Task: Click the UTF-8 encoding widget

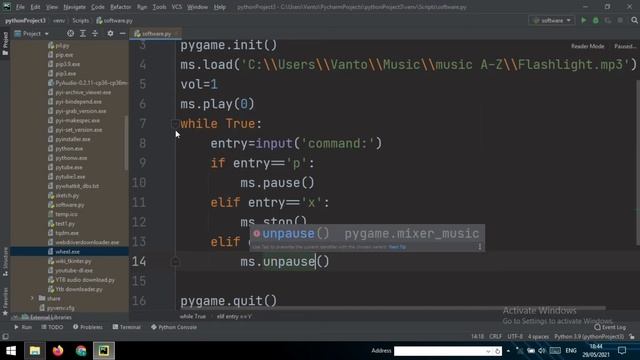Action: (515, 337)
